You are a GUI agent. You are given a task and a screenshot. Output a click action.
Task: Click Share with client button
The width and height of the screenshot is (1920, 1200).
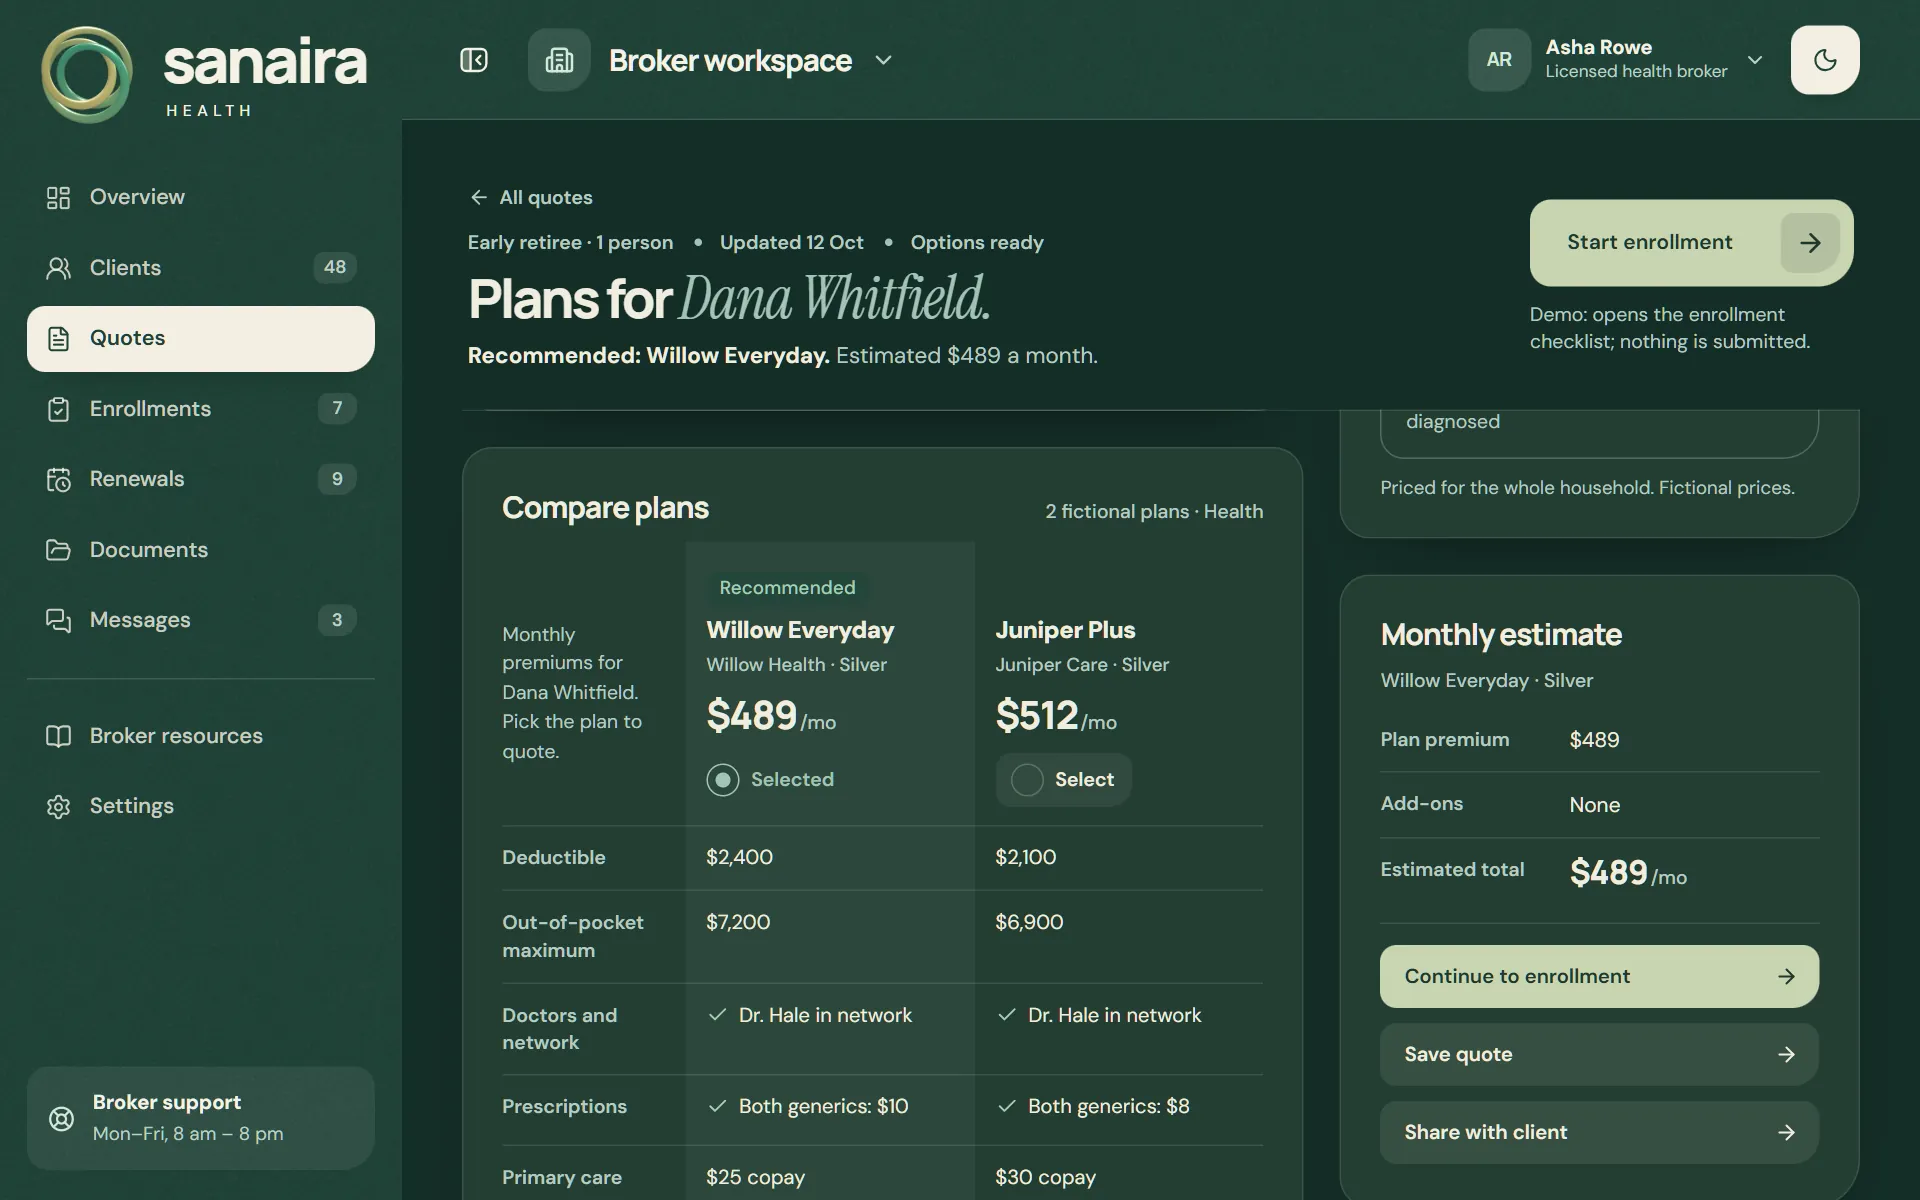pos(1599,1132)
